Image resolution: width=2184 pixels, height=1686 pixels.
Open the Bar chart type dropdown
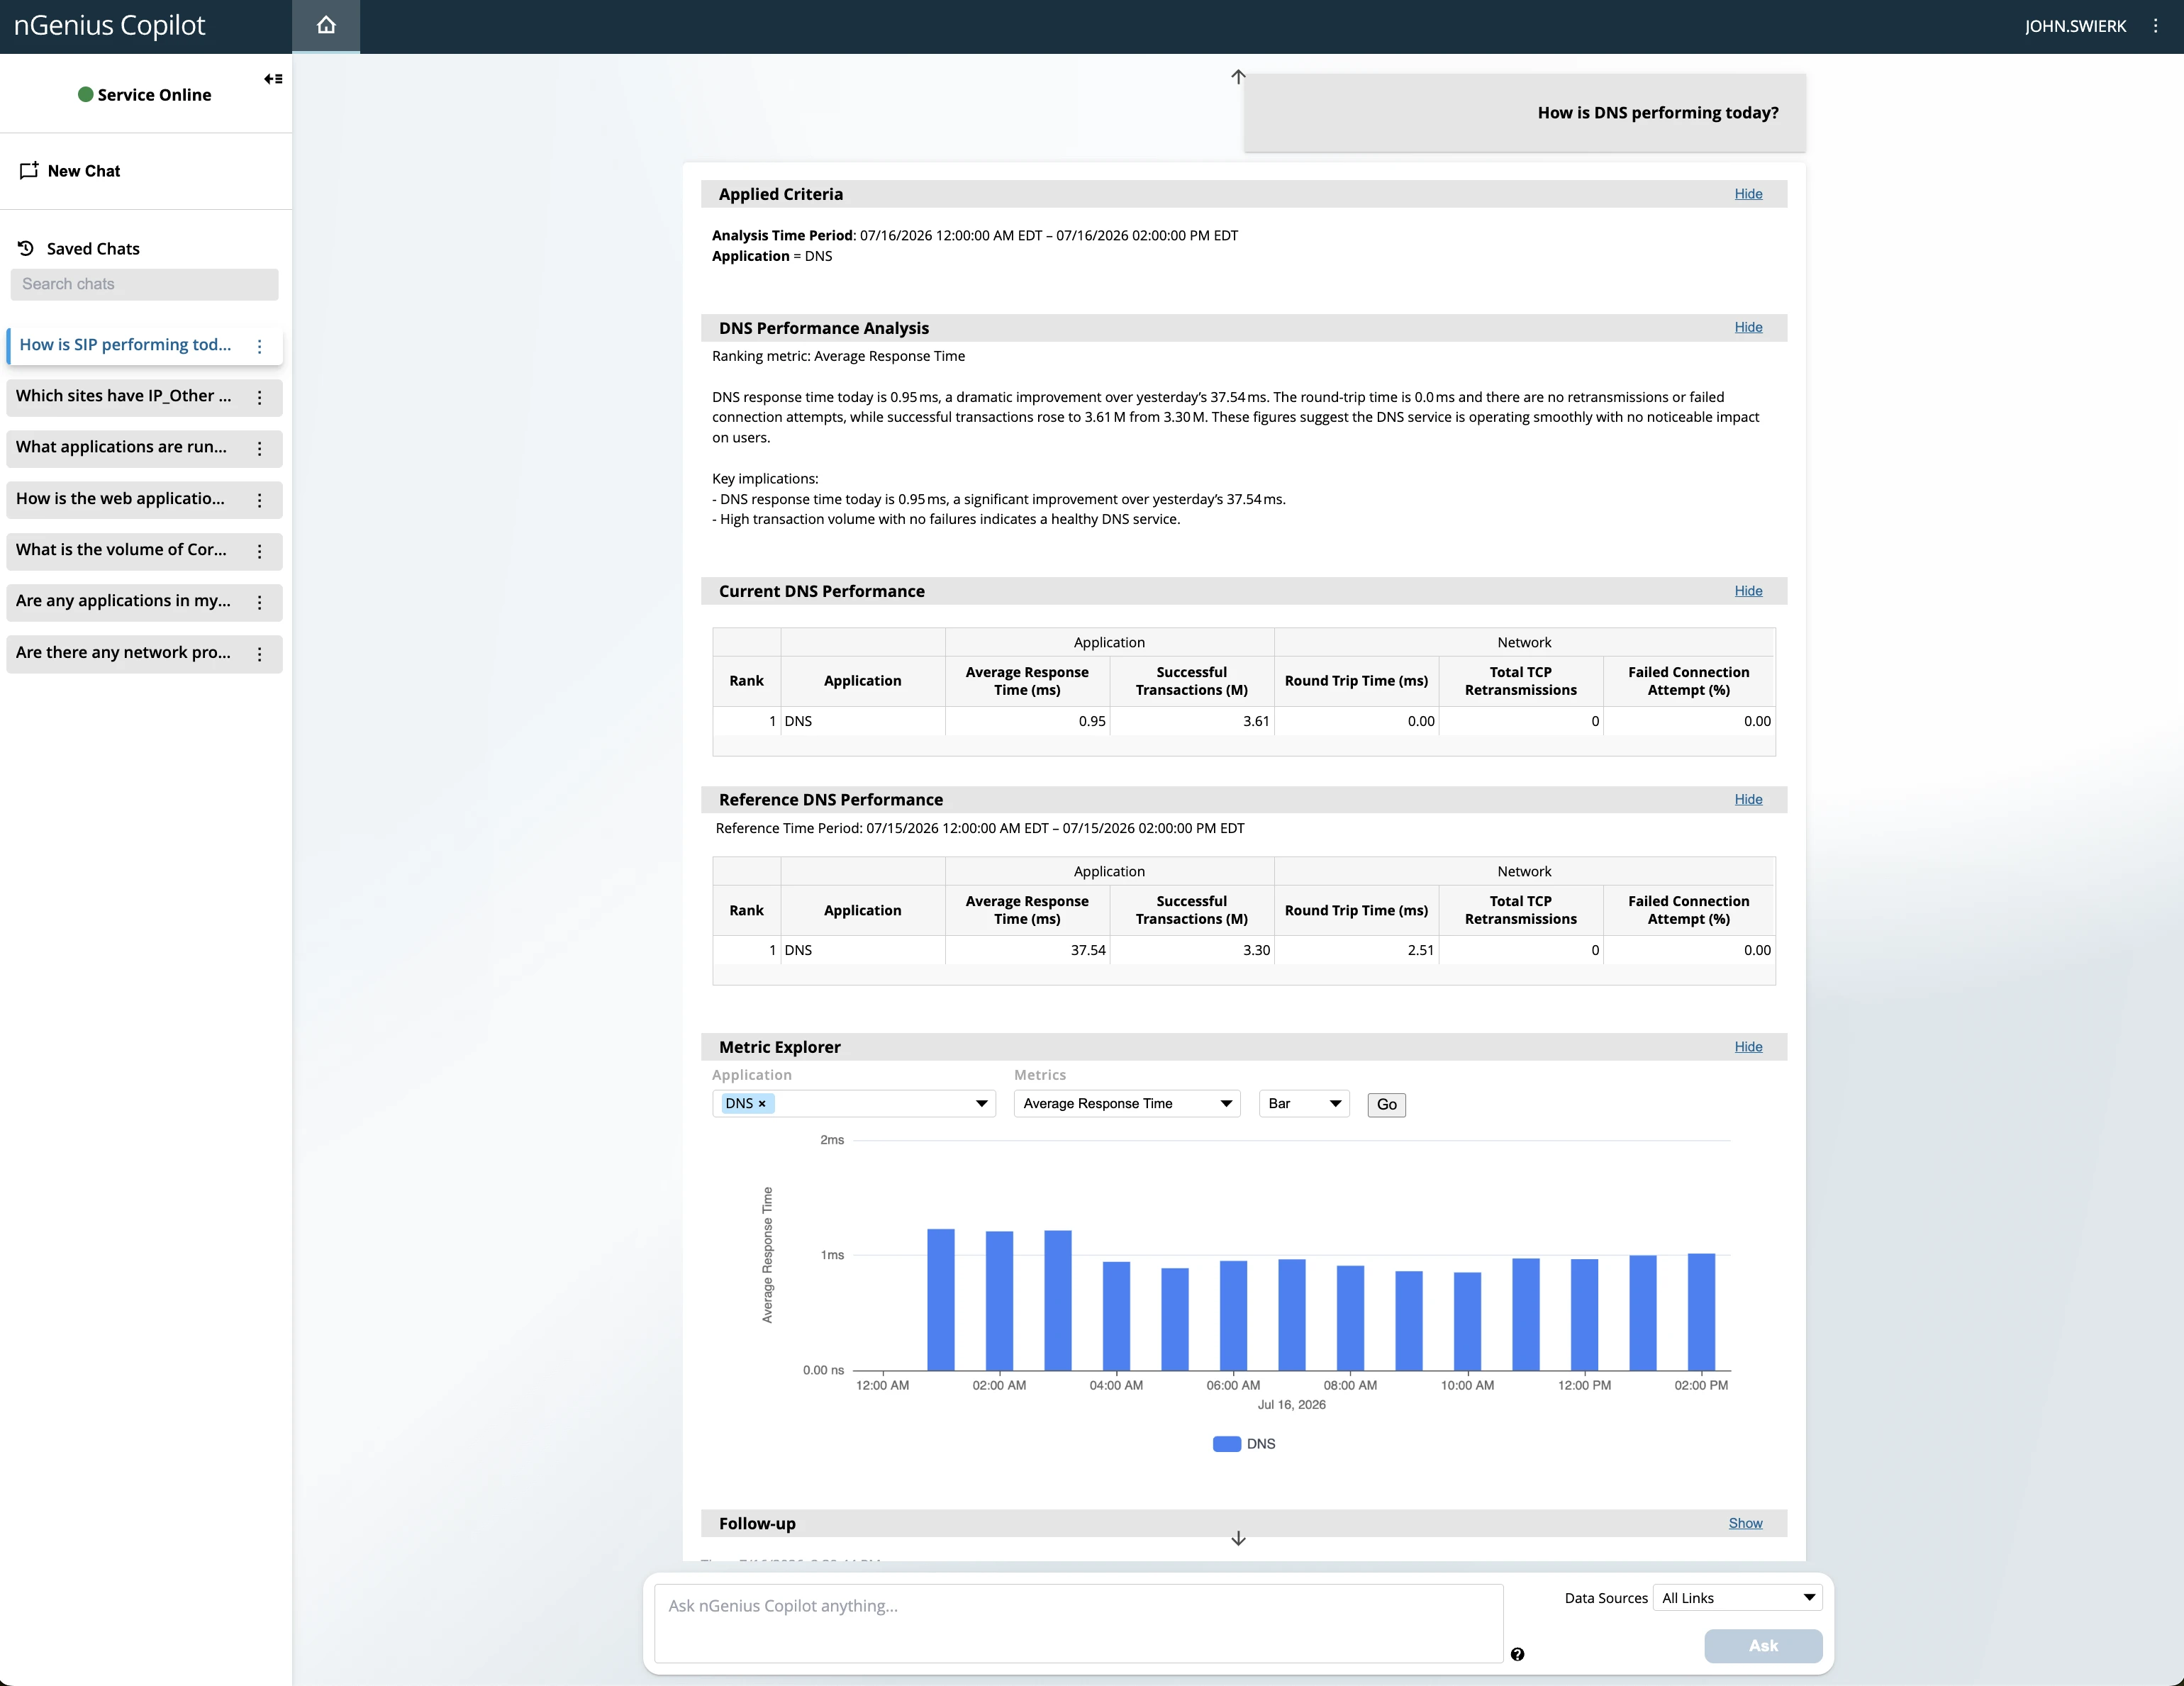coord(1304,1104)
